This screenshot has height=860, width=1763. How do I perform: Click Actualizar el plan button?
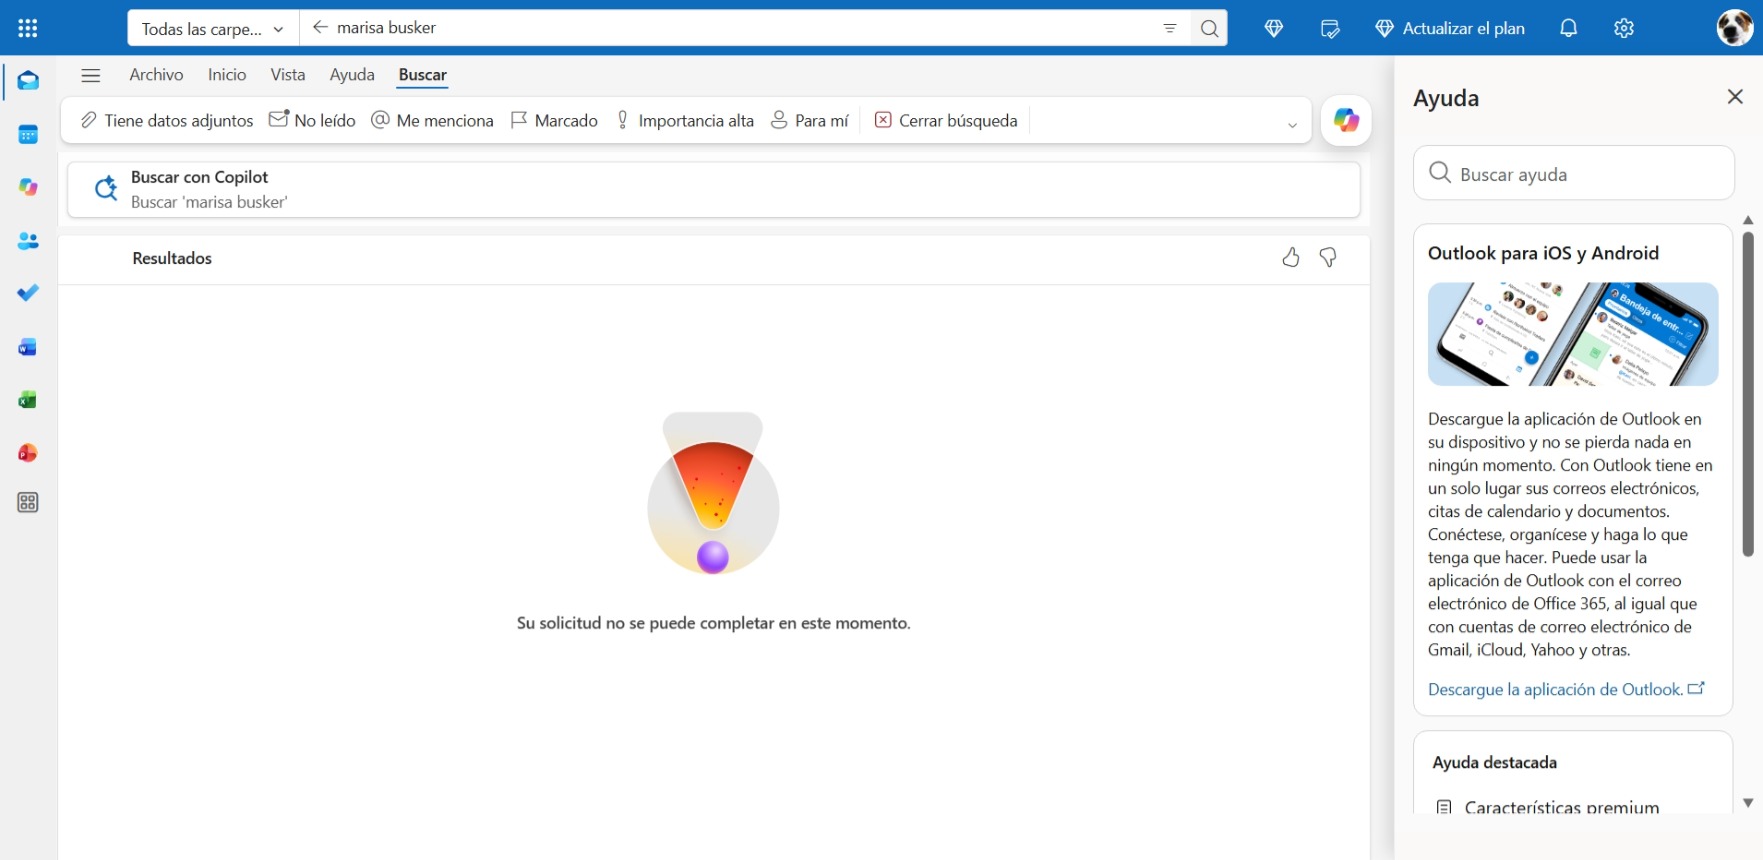point(1450,28)
